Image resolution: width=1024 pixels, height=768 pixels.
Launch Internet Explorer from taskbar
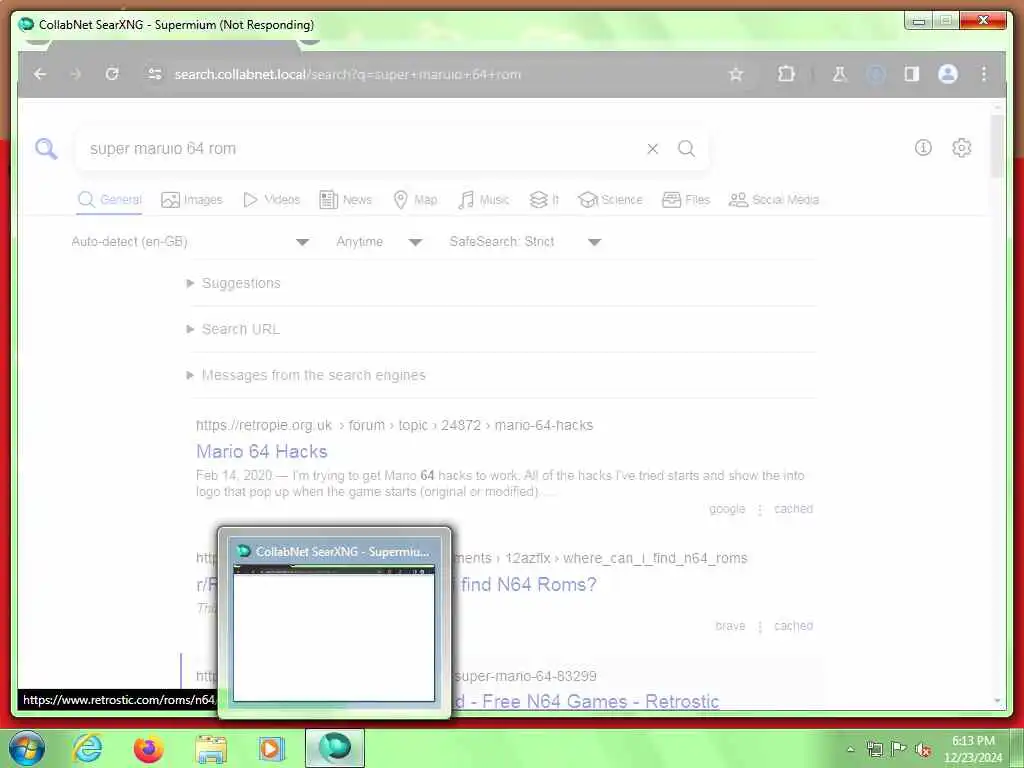click(88, 748)
